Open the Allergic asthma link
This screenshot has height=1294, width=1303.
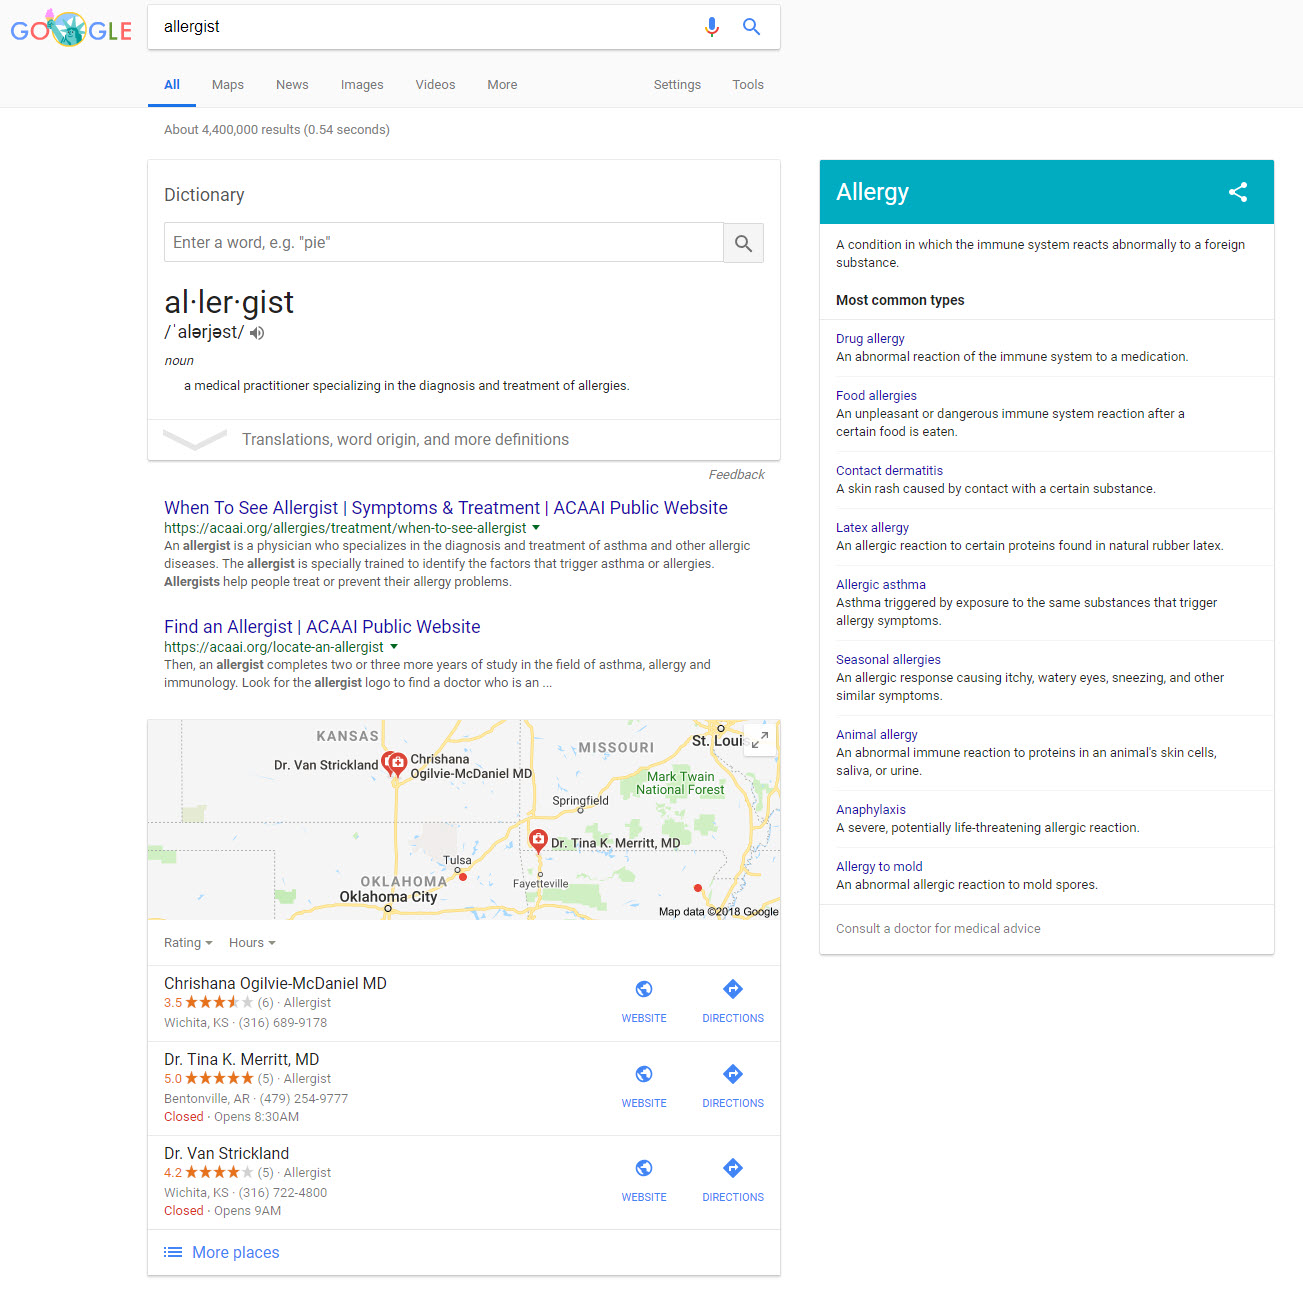pyautogui.click(x=881, y=585)
